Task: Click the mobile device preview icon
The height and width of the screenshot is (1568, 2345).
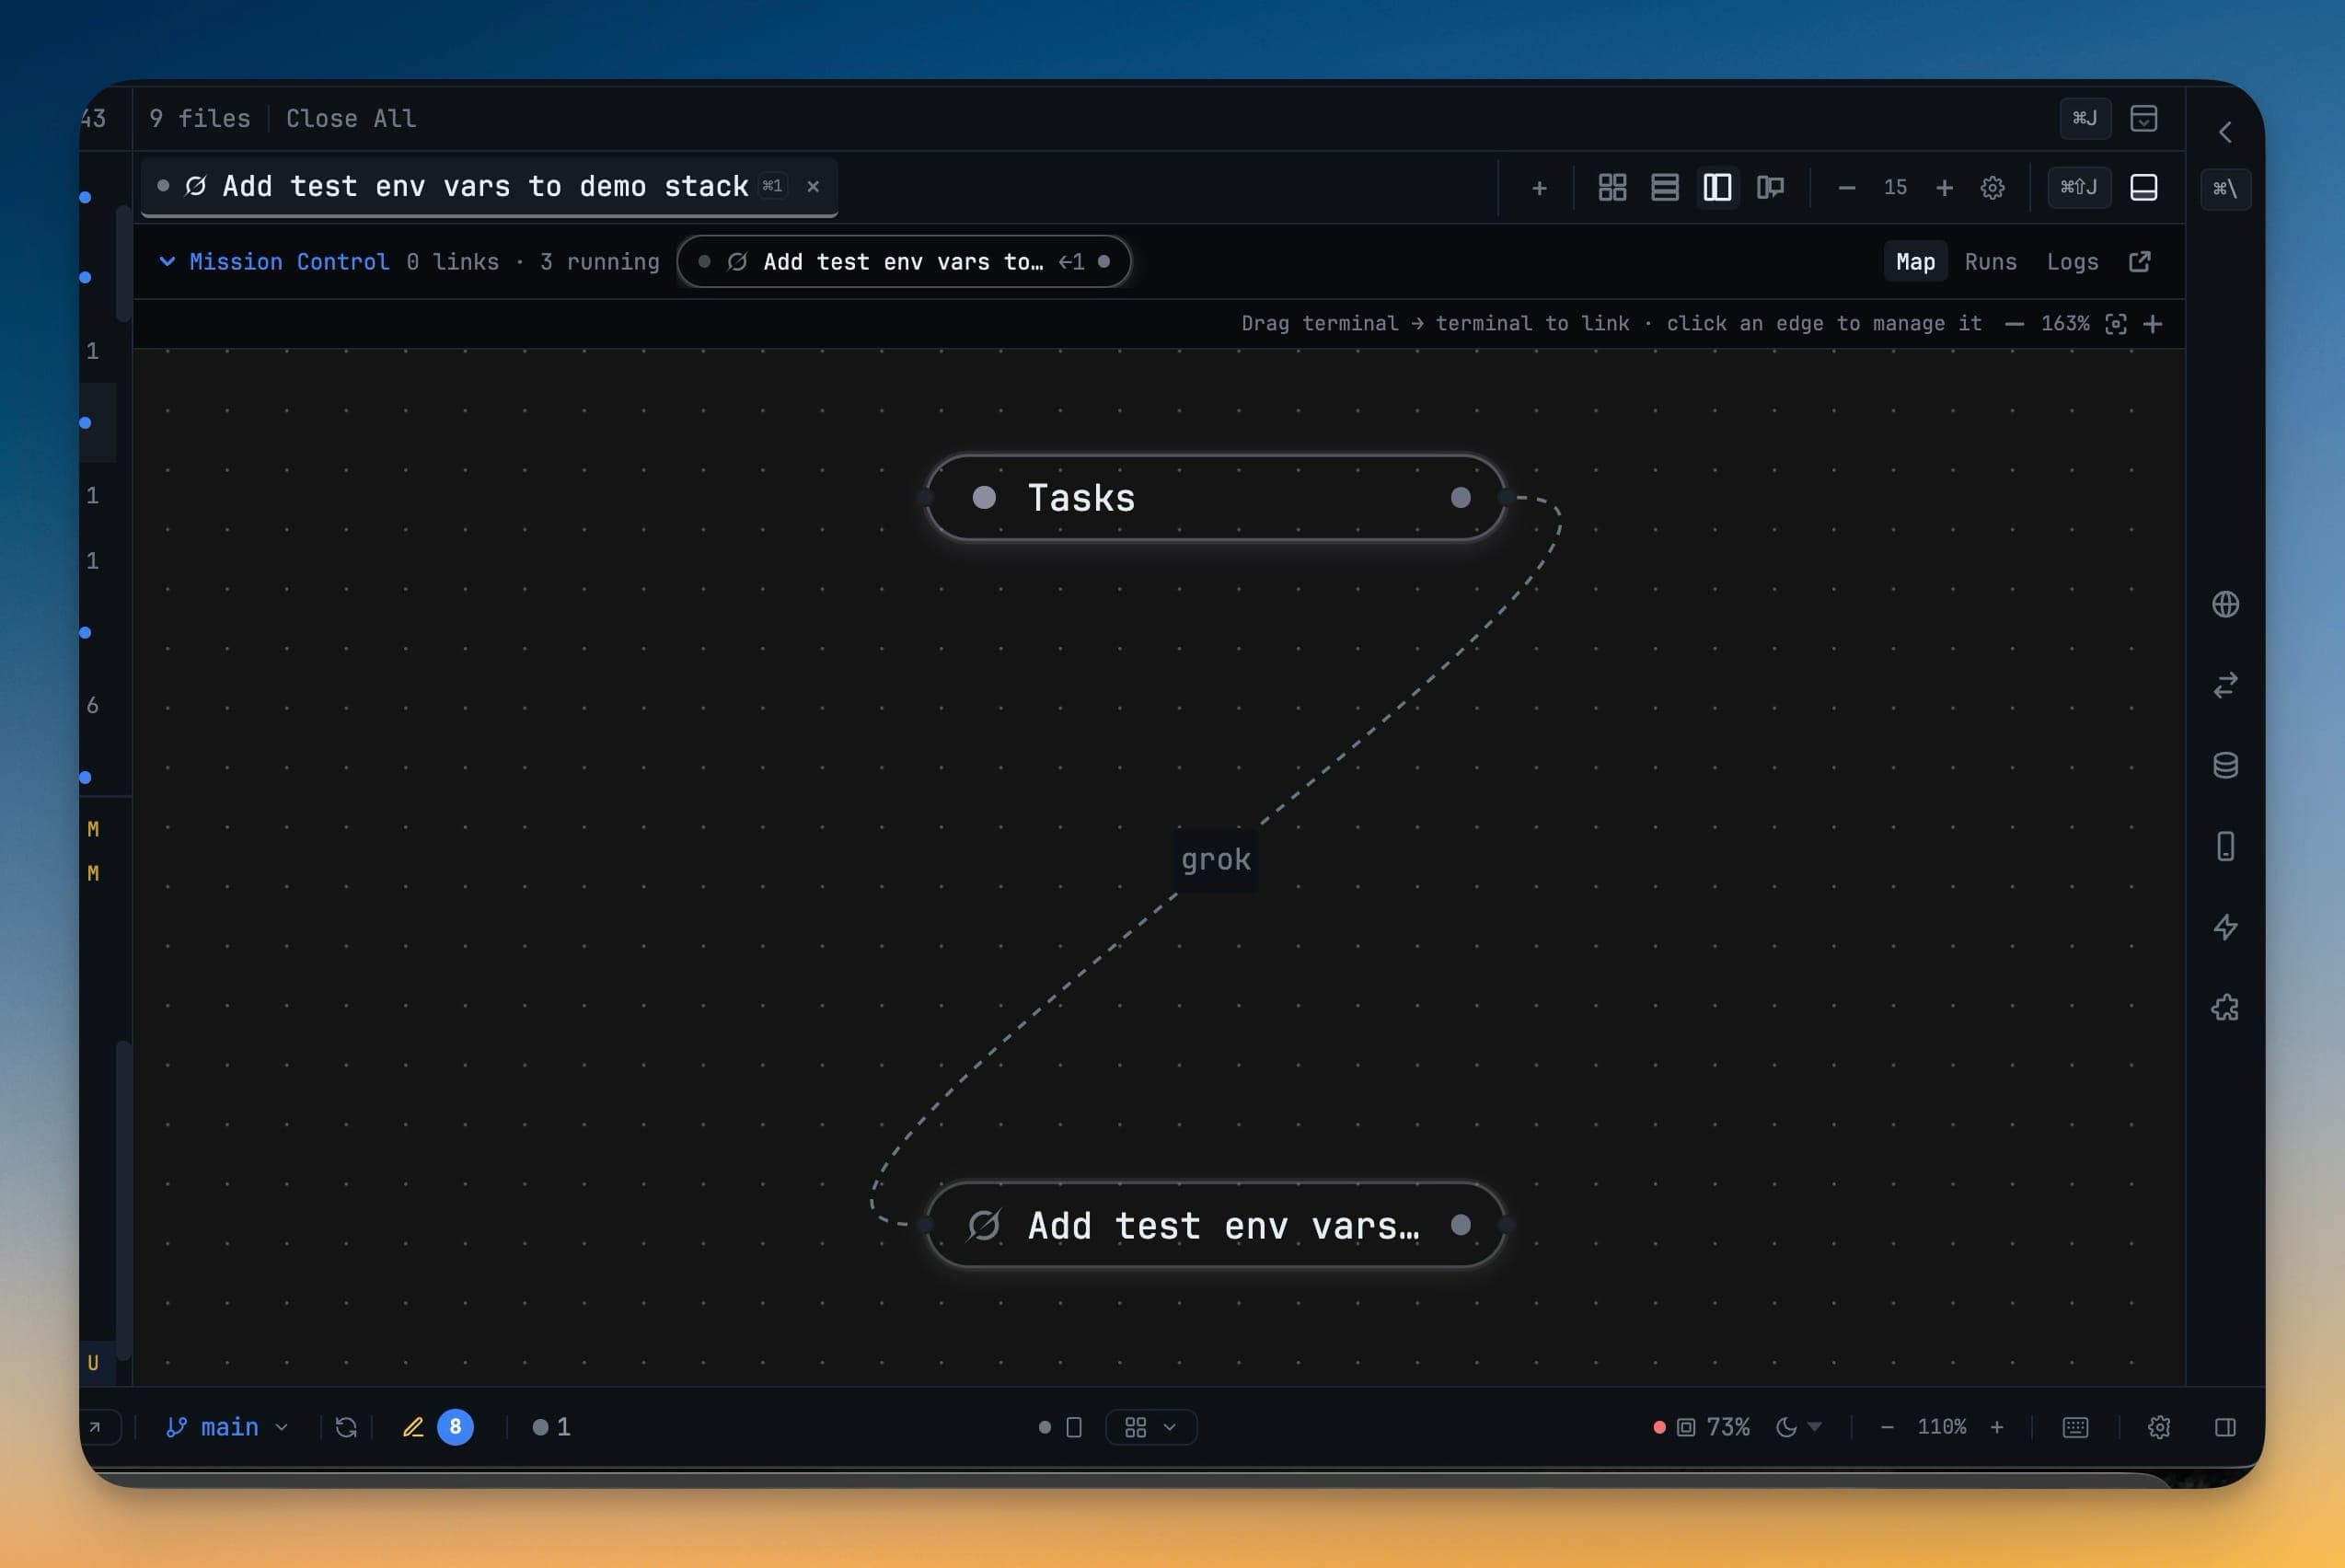Action: click(x=2225, y=846)
